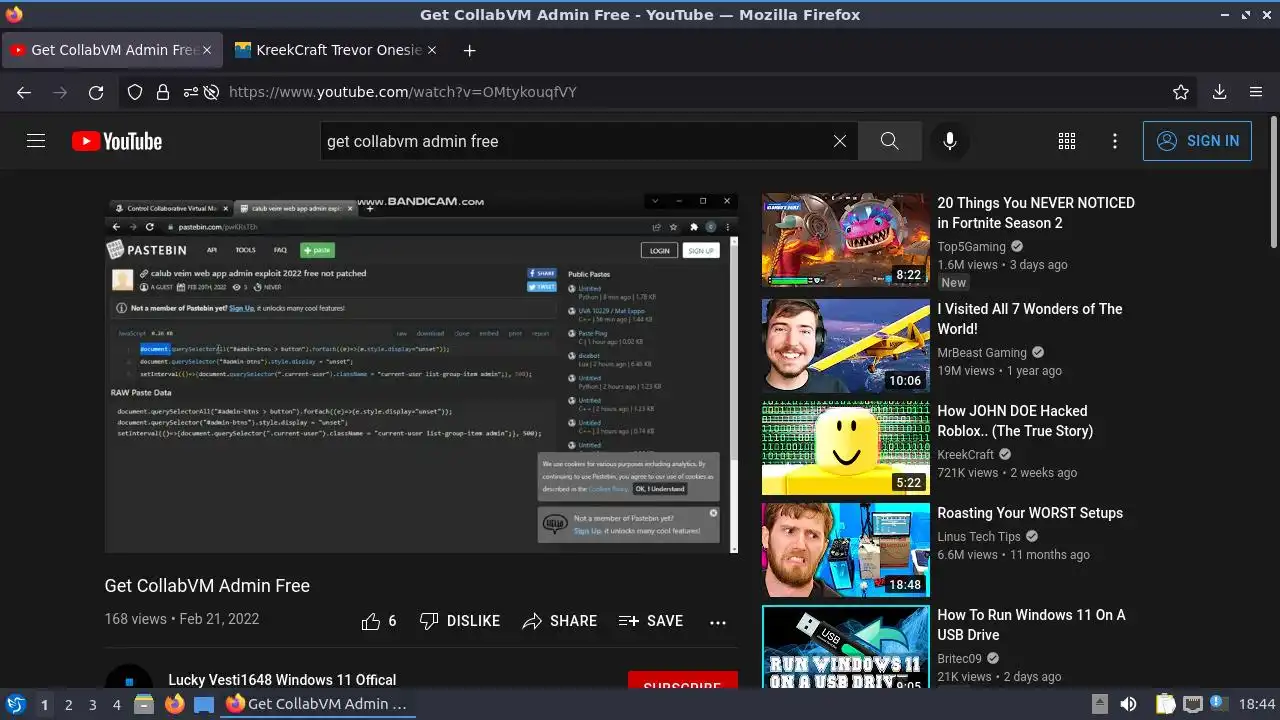Image resolution: width=1280 pixels, height=720 pixels.
Task: Open the Firefox hamburger application menu
Action: (x=1256, y=92)
